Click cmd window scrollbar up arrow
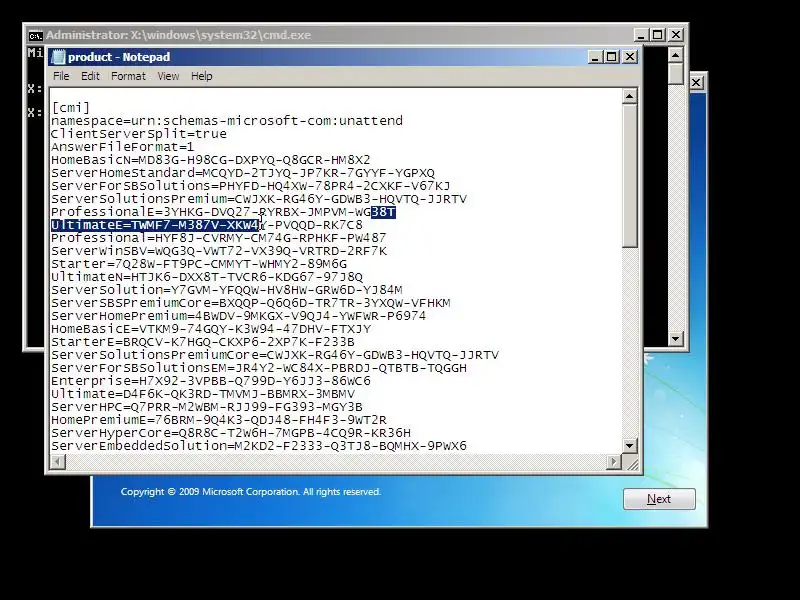The width and height of the screenshot is (800, 600). [676, 55]
